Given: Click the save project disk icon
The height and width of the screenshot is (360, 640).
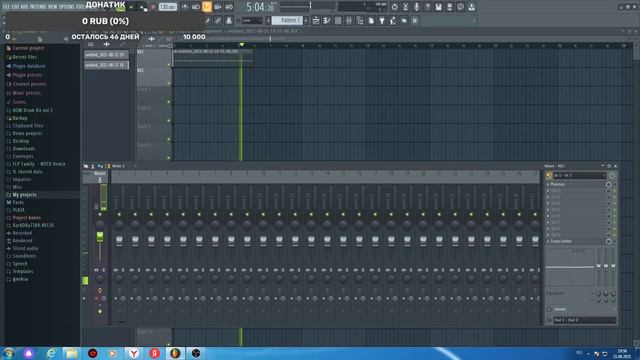Looking at the screenshot, I should [x=438, y=7].
